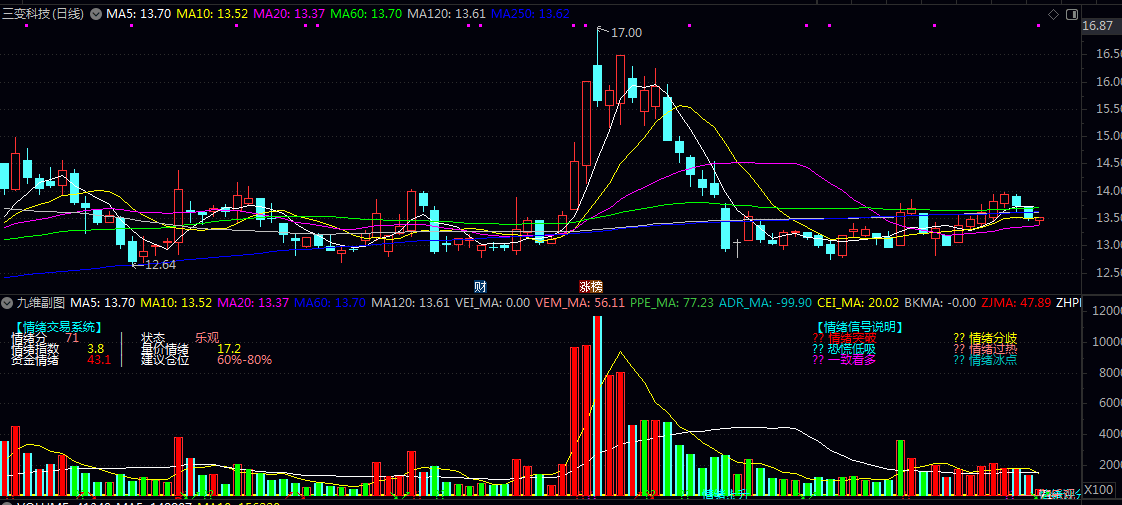Click the 情绪指数 value 3.8

click(96, 349)
